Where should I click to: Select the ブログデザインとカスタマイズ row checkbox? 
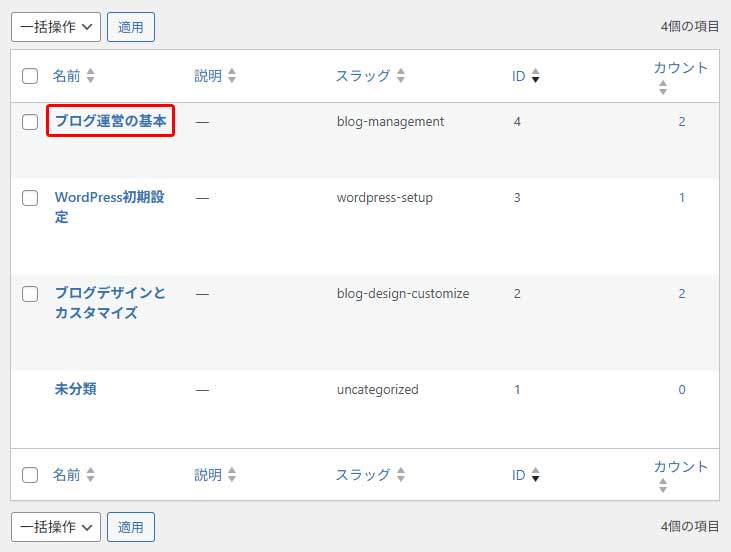tap(30, 294)
